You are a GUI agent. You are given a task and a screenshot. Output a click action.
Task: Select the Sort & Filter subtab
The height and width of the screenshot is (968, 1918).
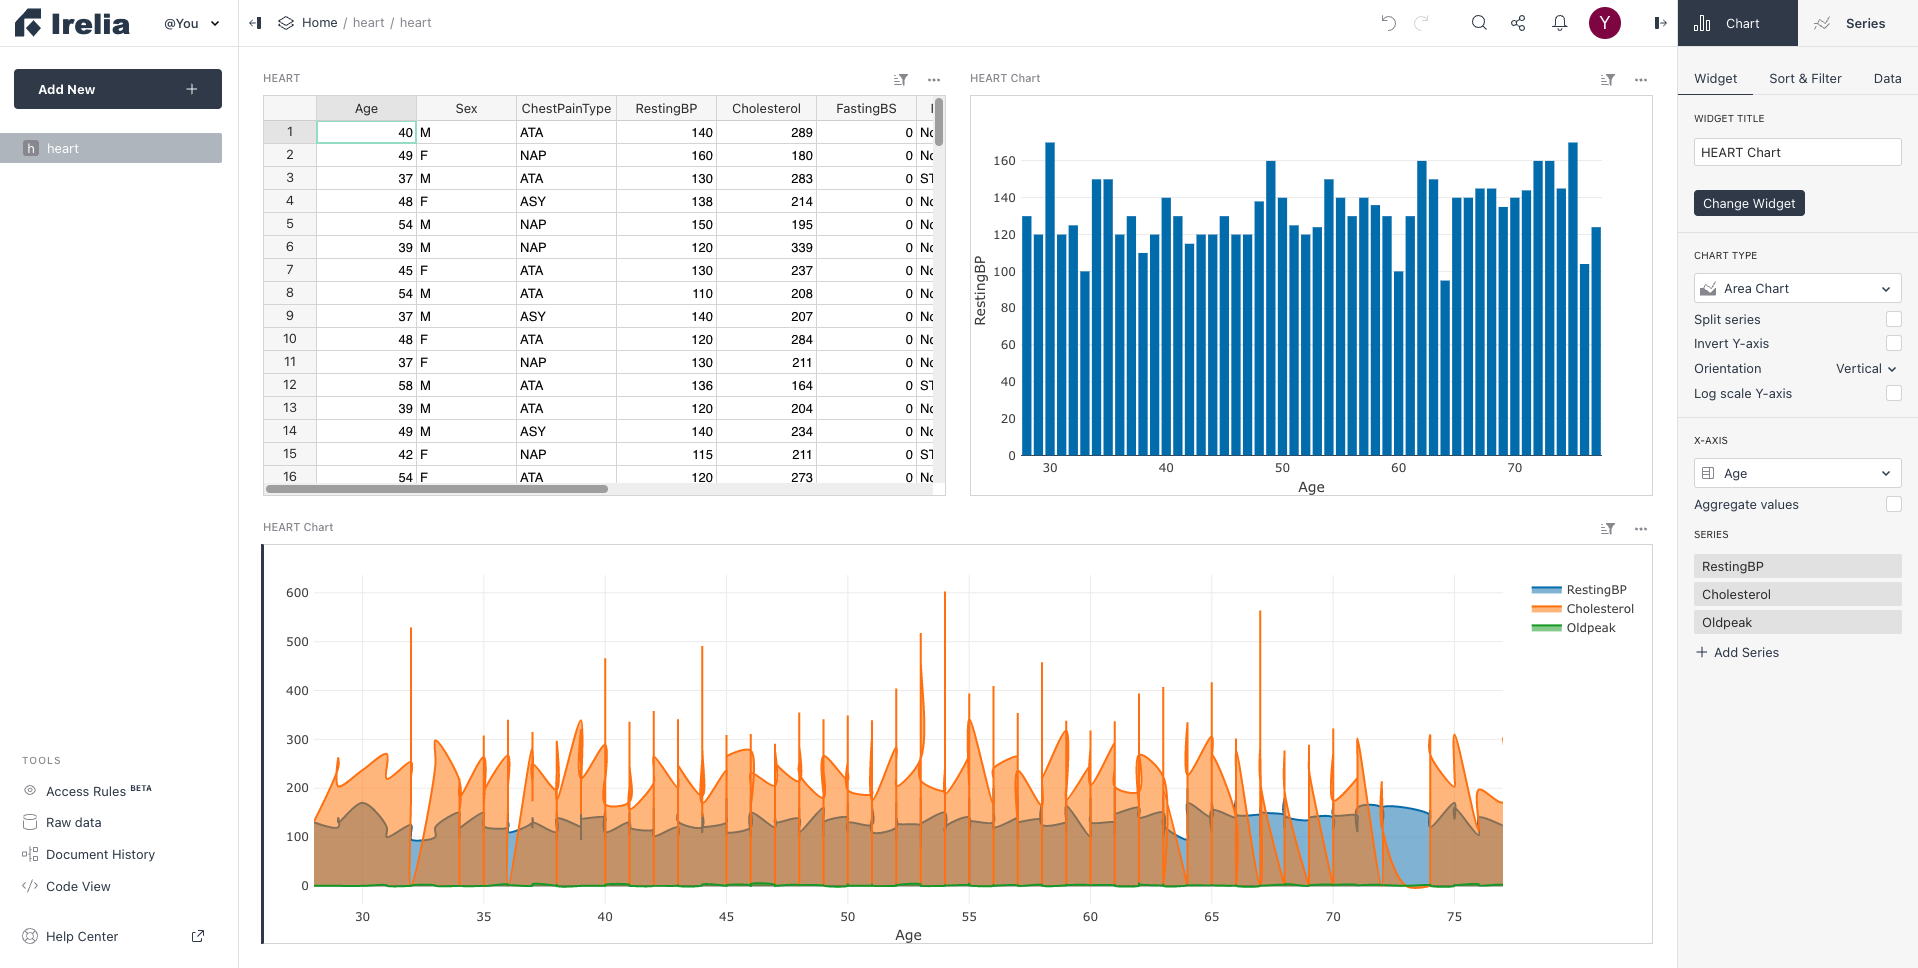pyautogui.click(x=1805, y=78)
